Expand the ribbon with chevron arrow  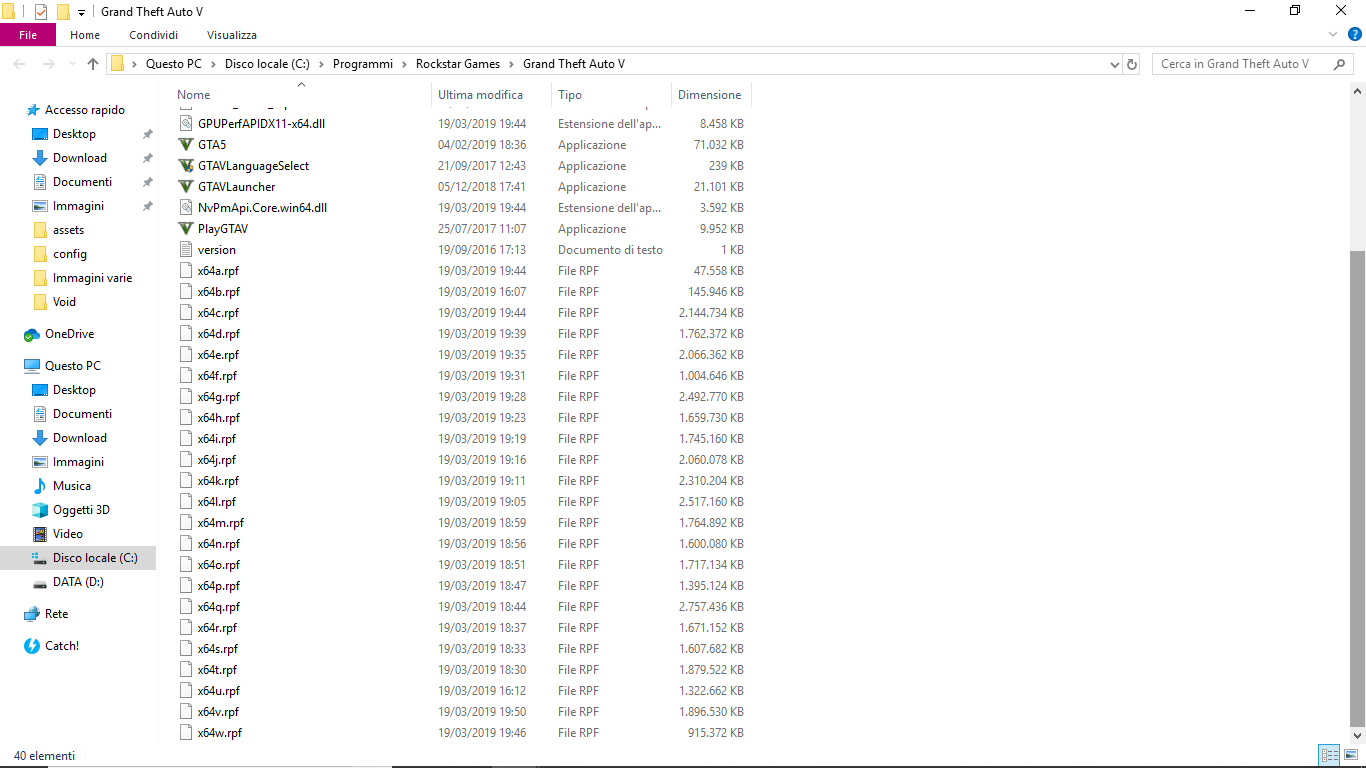click(1332, 35)
